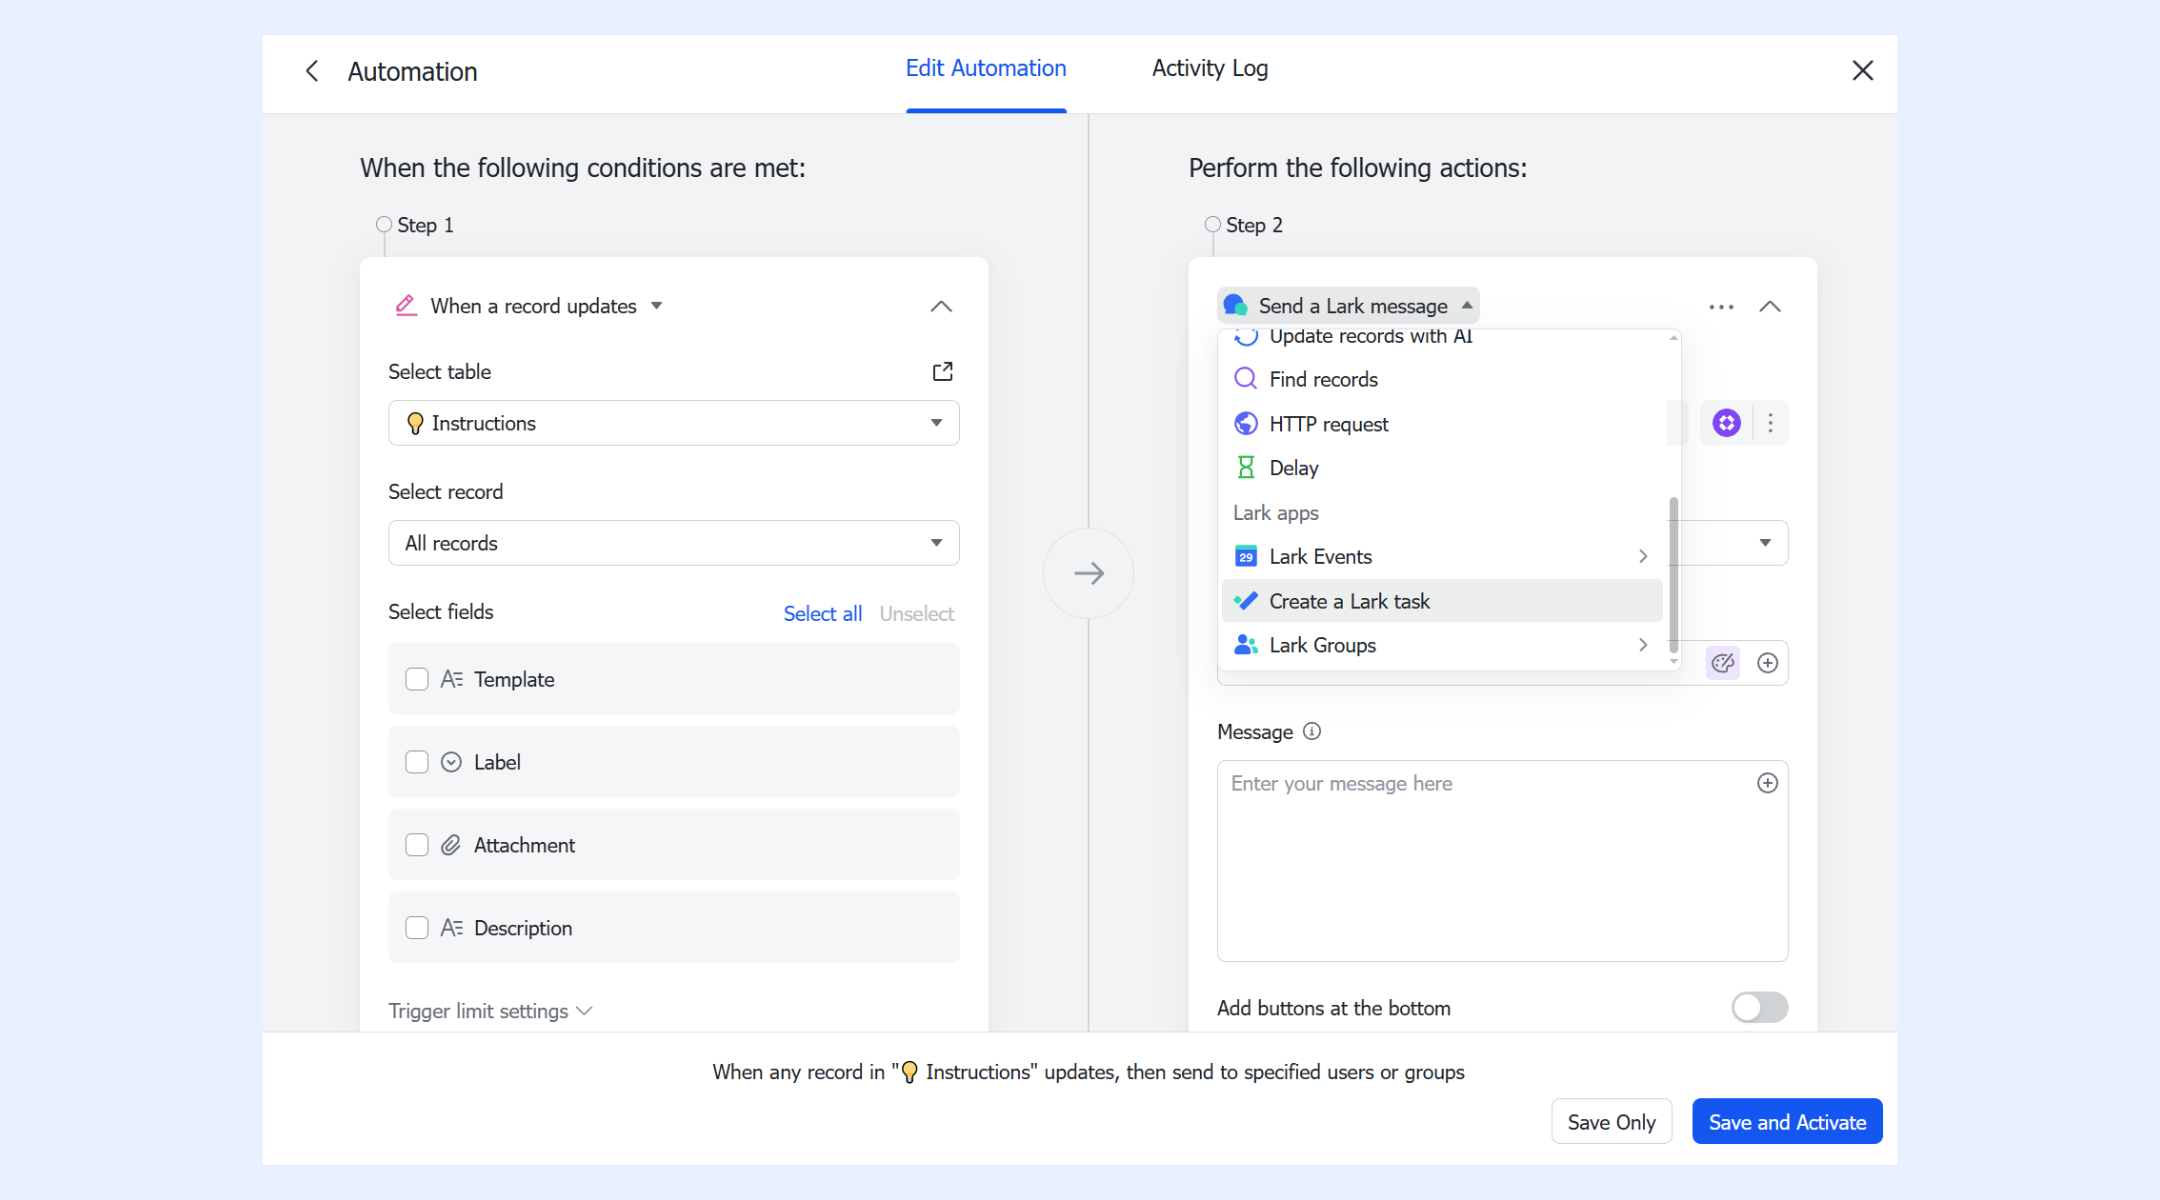Click the Unselect fields link
The height and width of the screenshot is (1200, 2160).
pyautogui.click(x=917, y=614)
